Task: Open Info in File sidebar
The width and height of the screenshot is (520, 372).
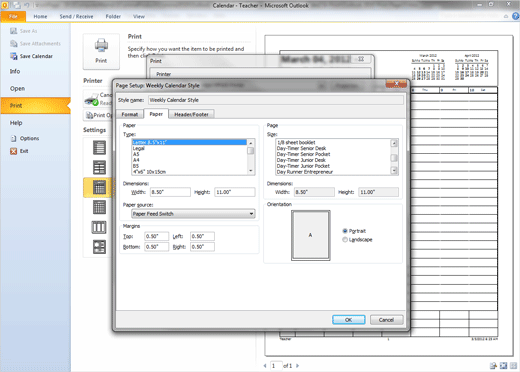Action: click(x=15, y=71)
